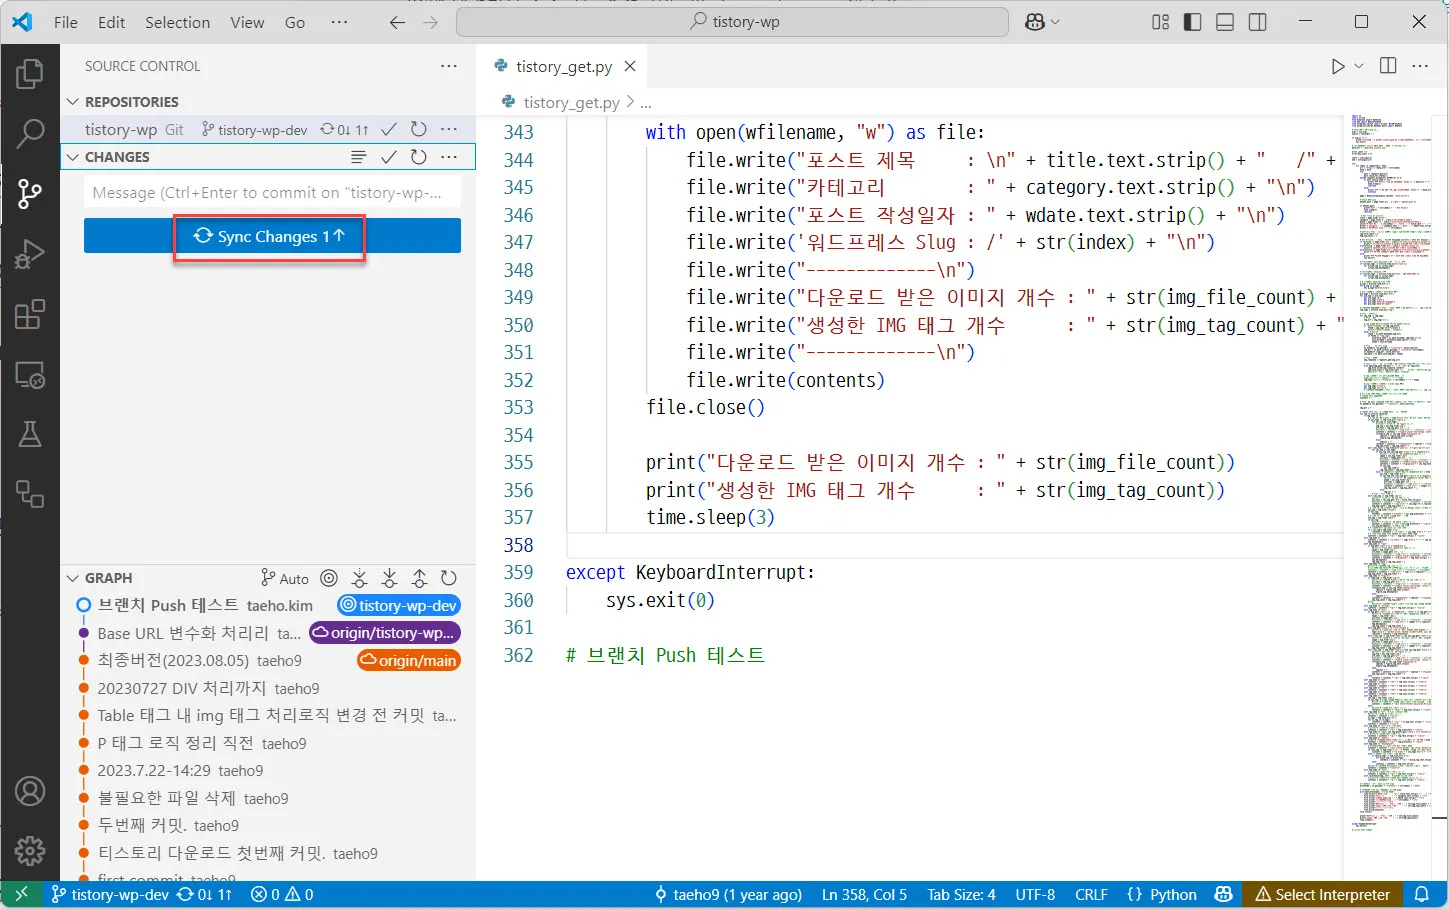Image resolution: width=1449 pixels, height=909 pixels.
Task: Select the Run and Debug icon
Action: [x=30, y=253]
